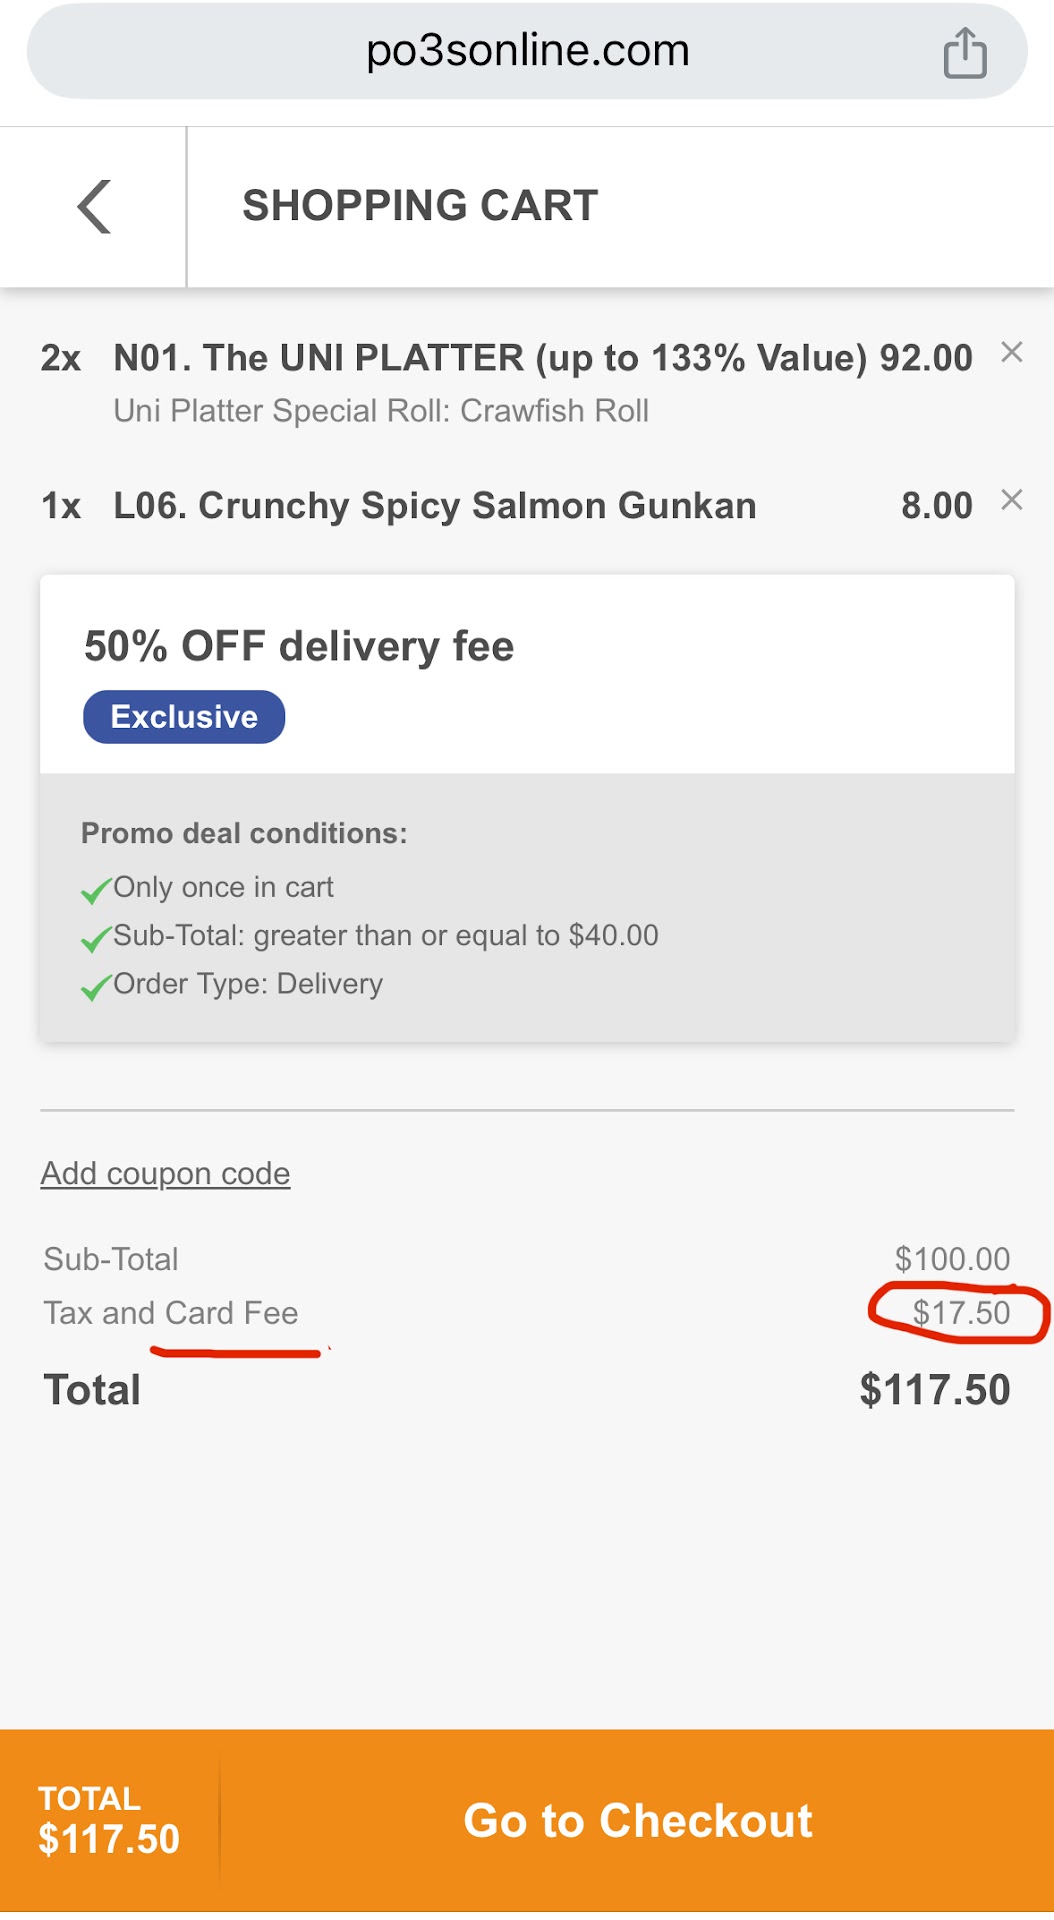Tap the blue Exclusive badge
The width and height of the screenshot is (1054, 1920).
point(184,717)
